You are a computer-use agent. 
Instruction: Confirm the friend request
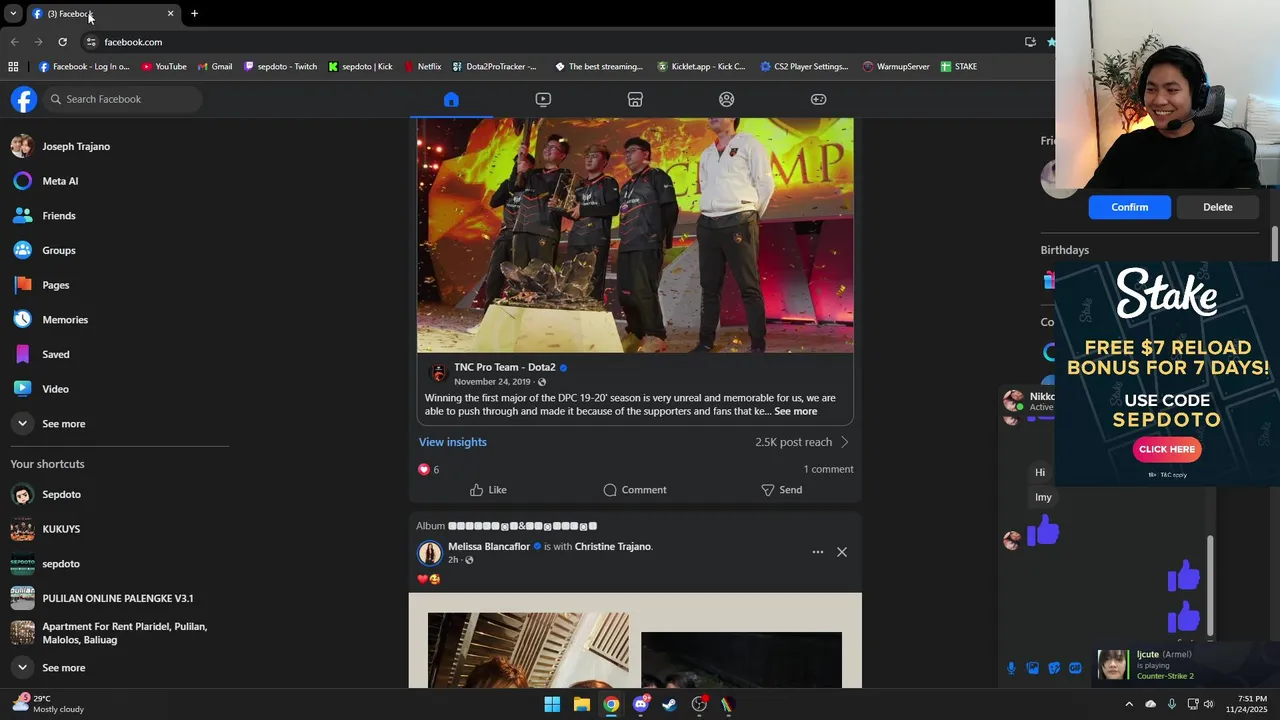pos(1129,207)
